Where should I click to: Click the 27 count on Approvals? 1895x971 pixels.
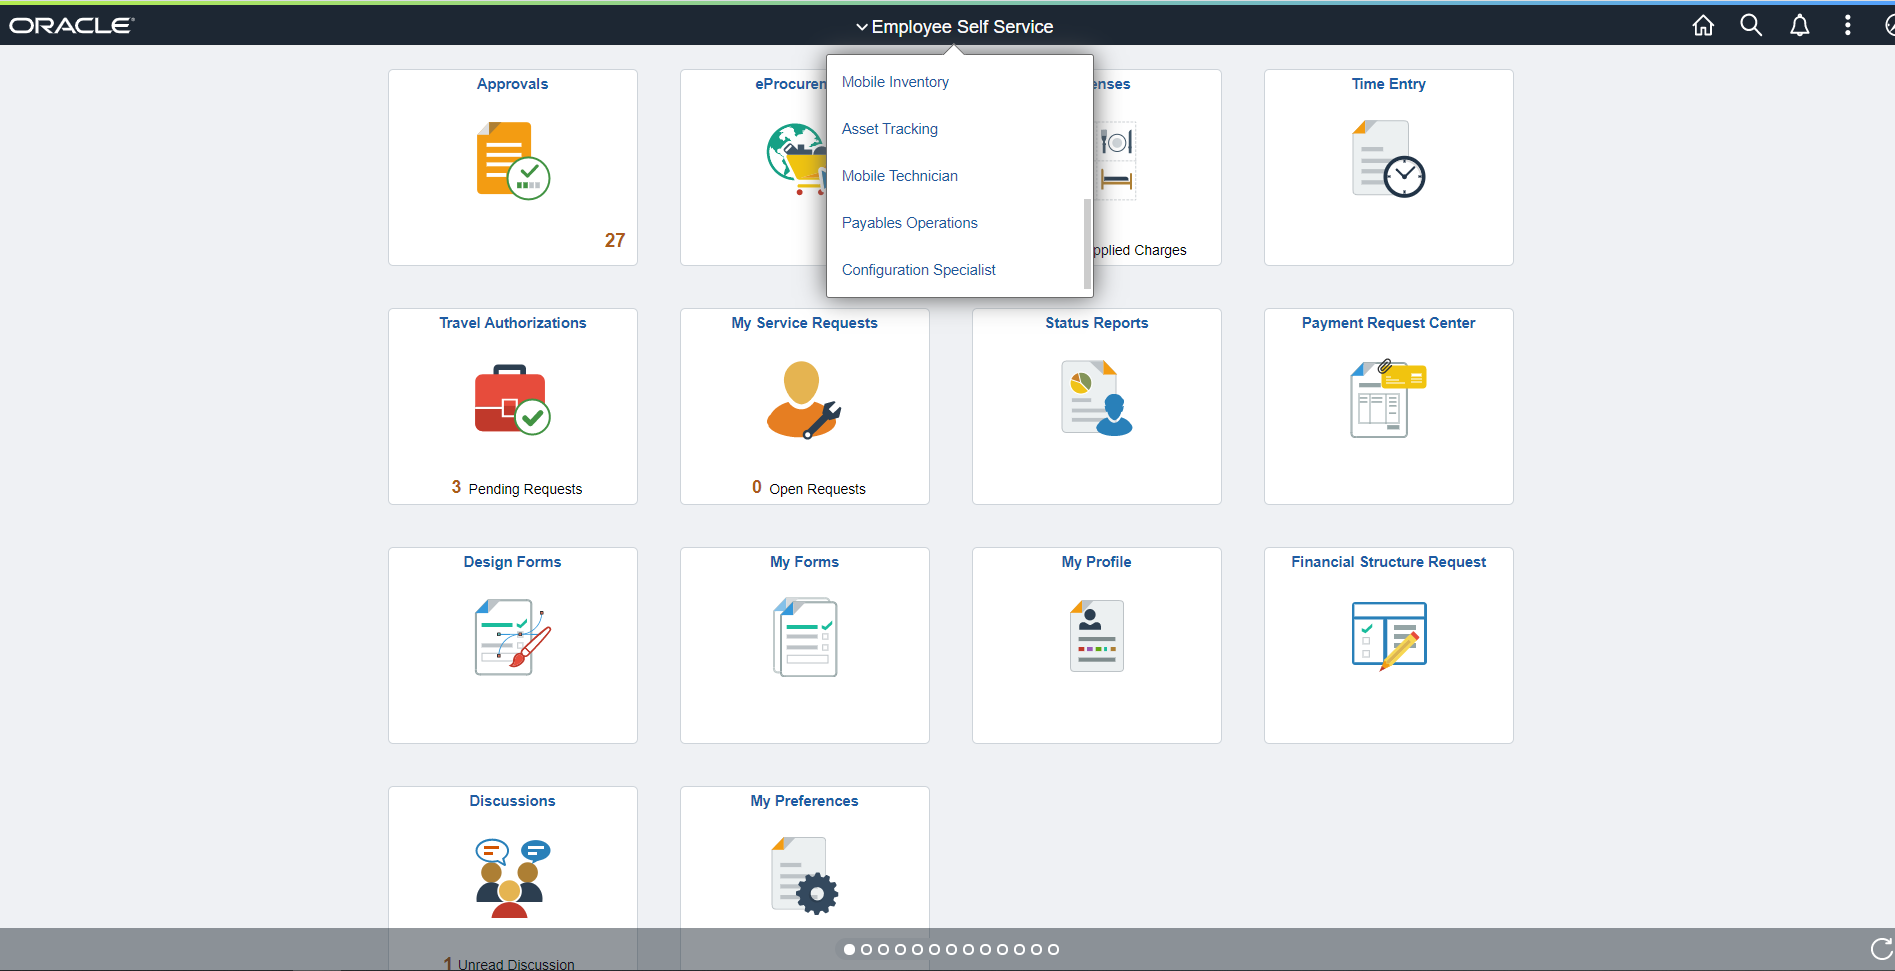(615, 240)
